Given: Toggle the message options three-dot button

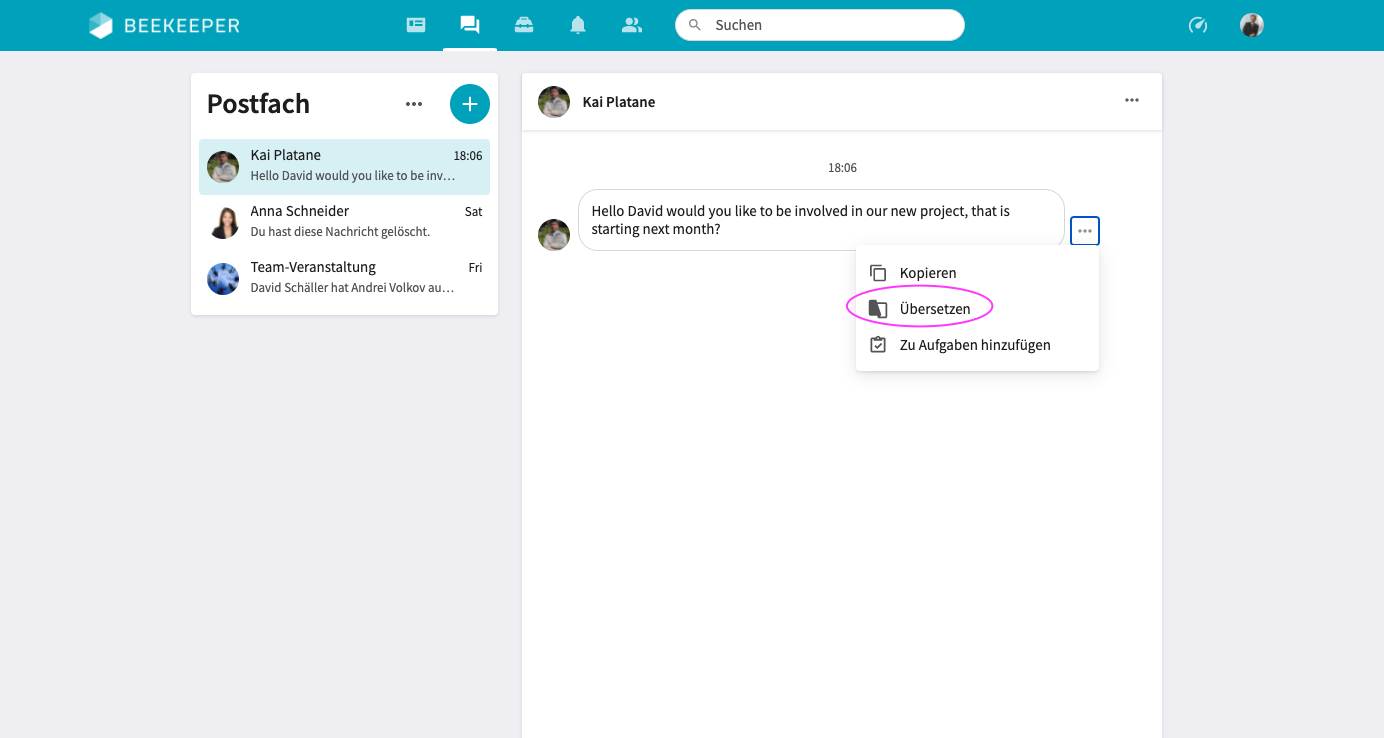Looking at the screenshot, I should 1085,231.
